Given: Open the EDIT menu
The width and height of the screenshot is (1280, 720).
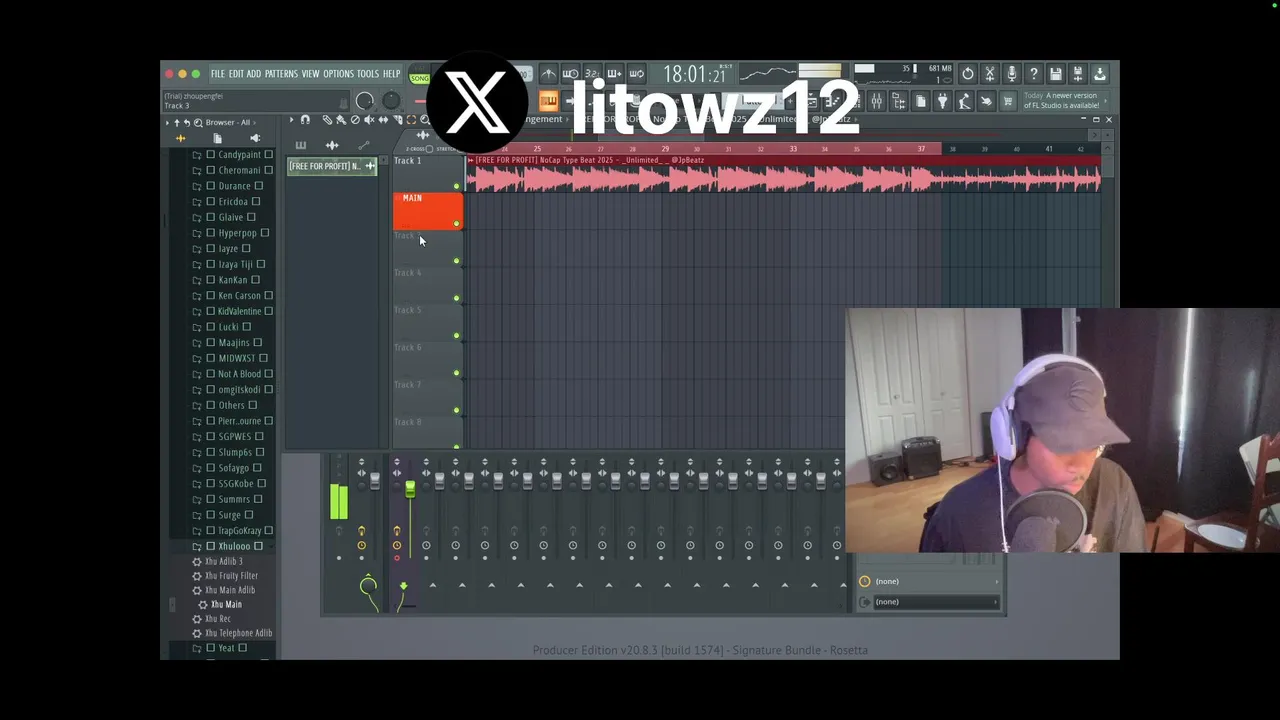Looking at the screenshot, I should [x=236, y=74].
